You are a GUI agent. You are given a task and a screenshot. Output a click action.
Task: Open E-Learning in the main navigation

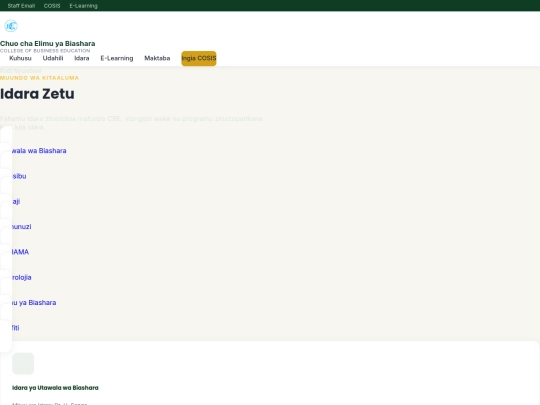pyautogui.click(x=117, y=58)
